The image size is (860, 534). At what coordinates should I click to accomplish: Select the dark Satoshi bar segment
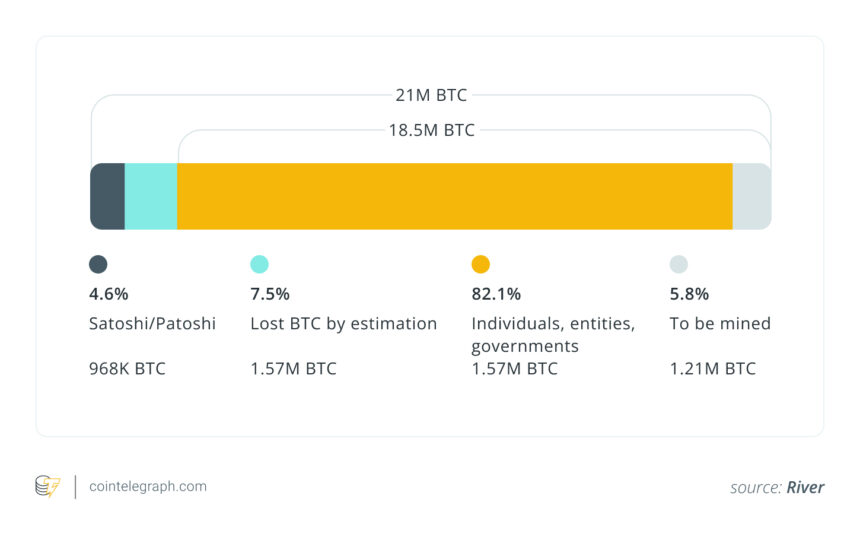[108, 197]
